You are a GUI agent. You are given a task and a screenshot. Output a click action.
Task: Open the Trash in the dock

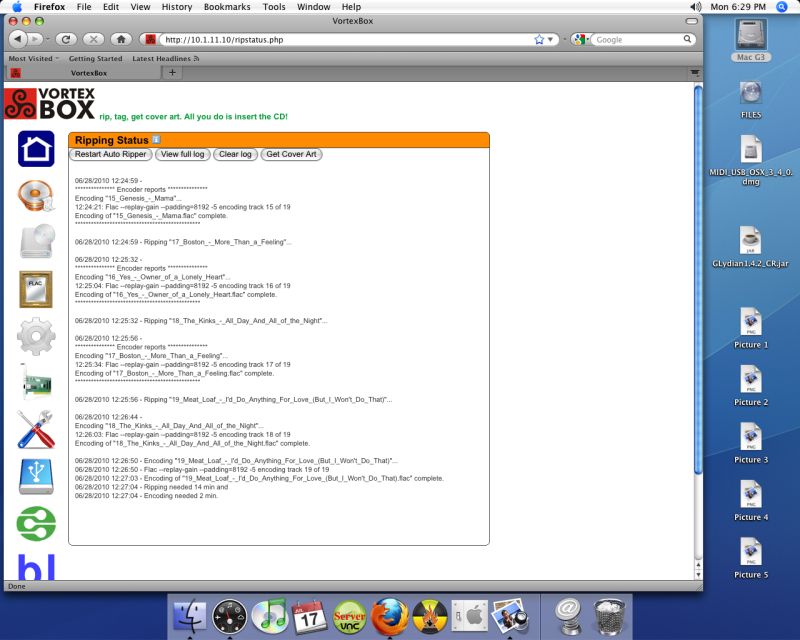point(608,617)
